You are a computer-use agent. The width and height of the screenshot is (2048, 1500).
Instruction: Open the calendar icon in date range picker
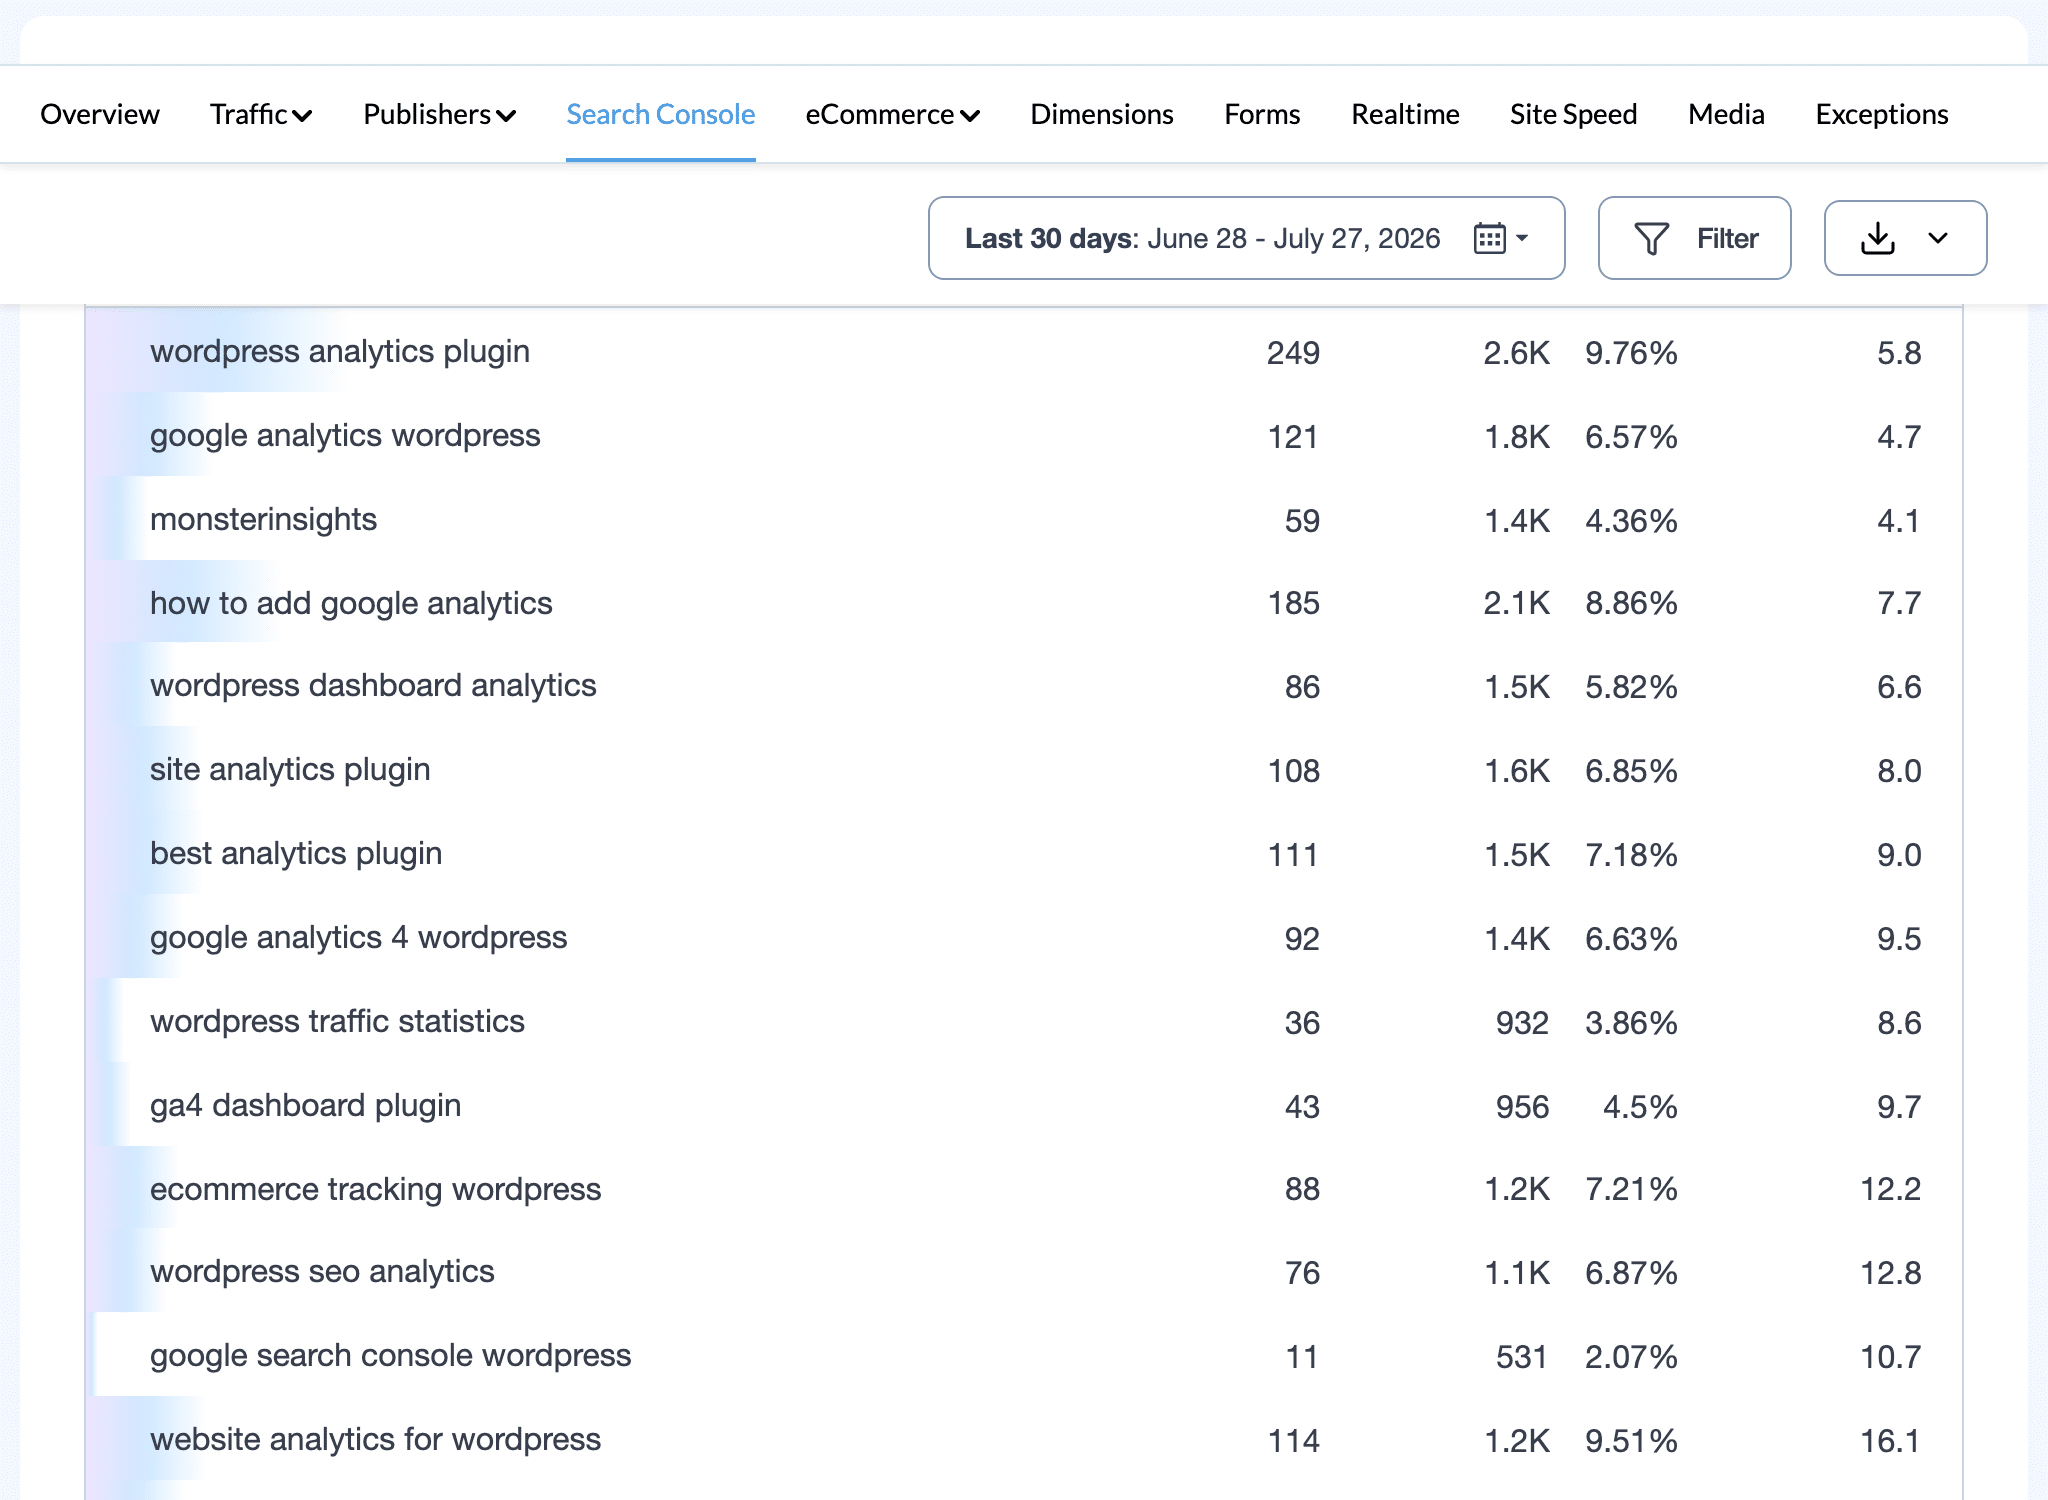click(x=1489, y=238)
